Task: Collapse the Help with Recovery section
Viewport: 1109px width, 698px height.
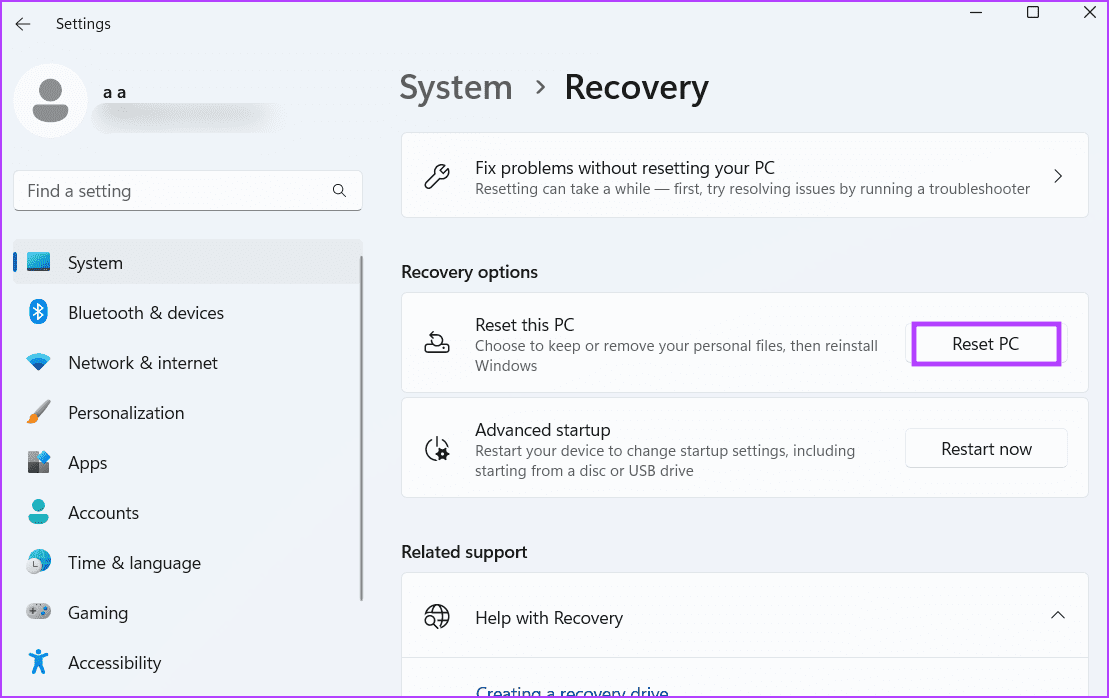Action: 1057,616
